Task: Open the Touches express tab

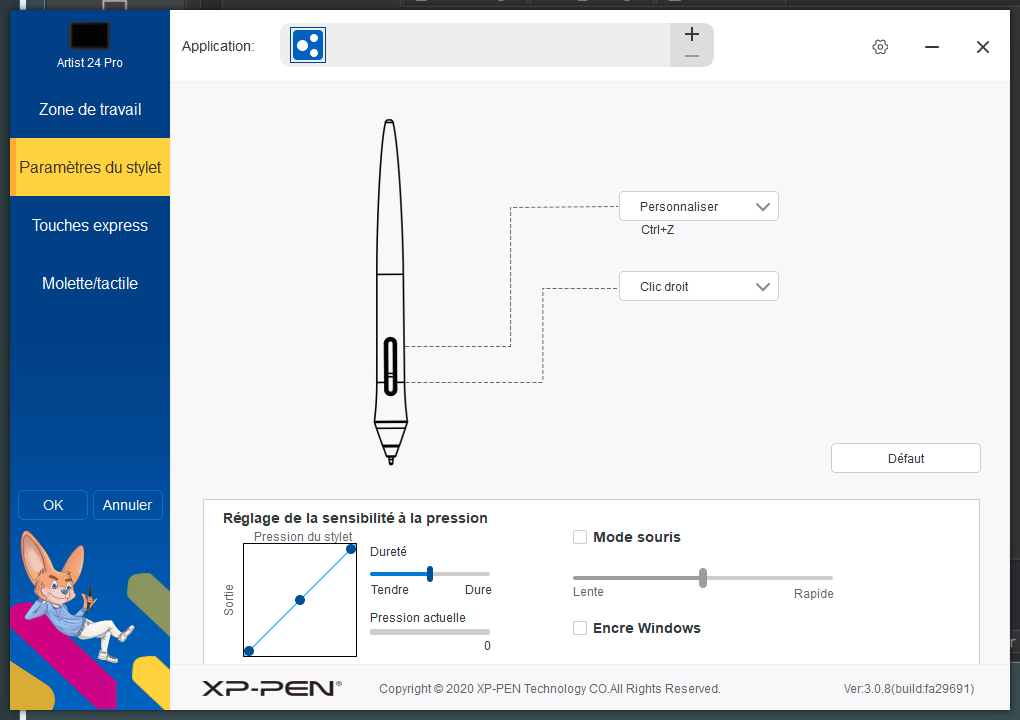Action: tap(90, 226)
